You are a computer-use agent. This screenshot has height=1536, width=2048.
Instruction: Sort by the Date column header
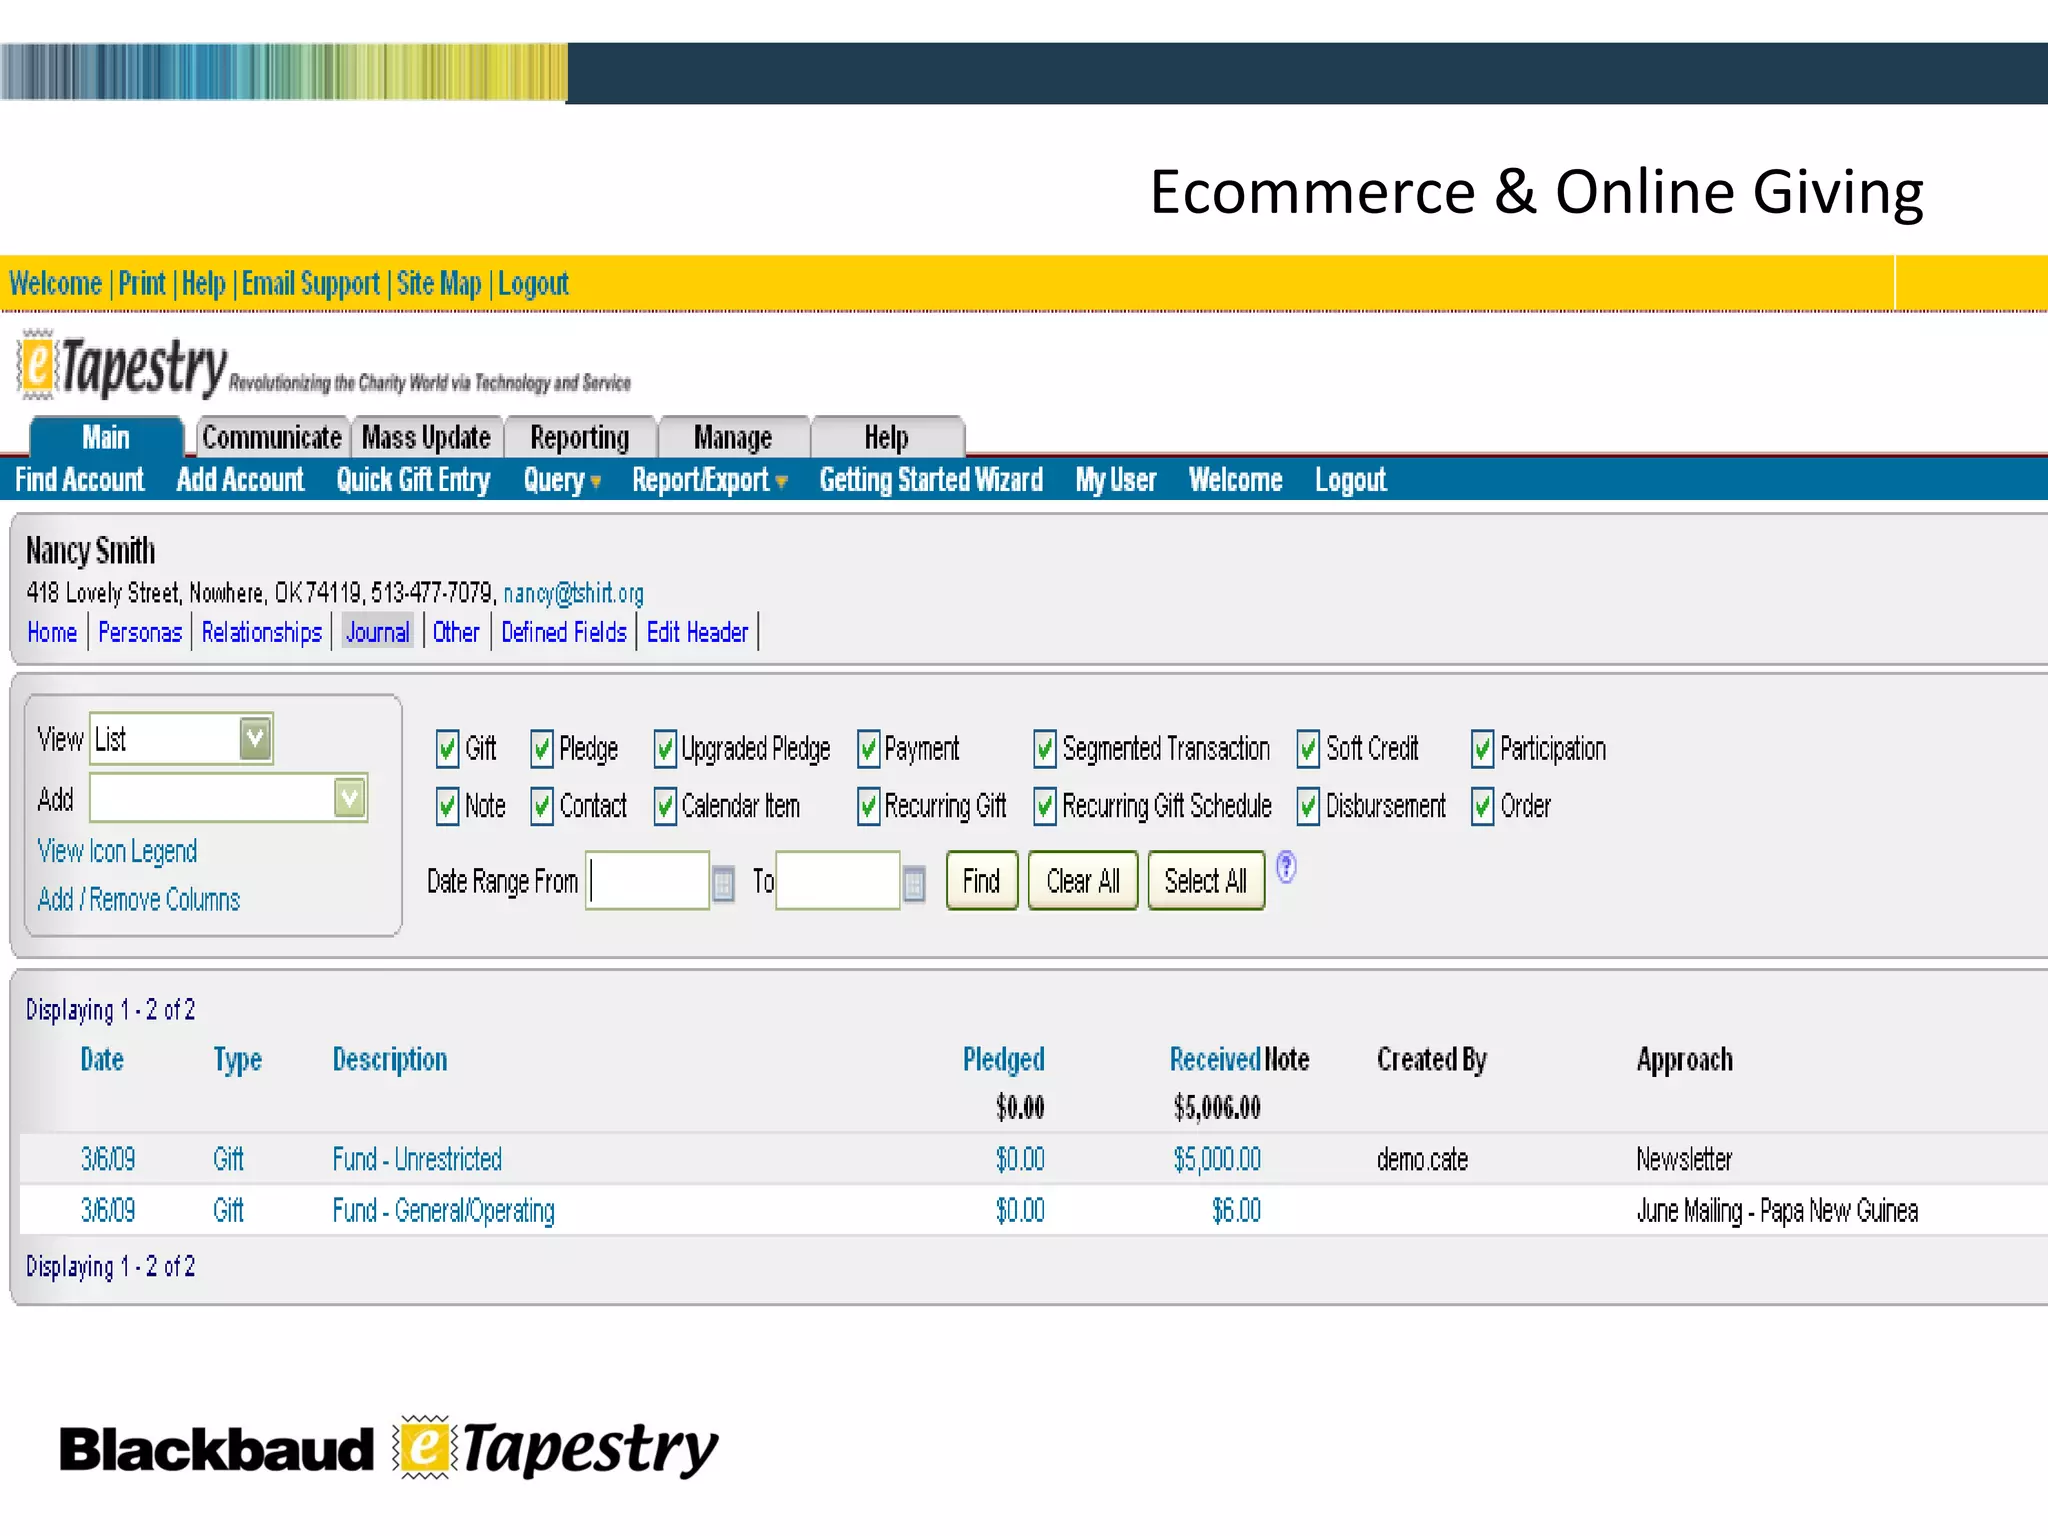(x=102, y=1060)
